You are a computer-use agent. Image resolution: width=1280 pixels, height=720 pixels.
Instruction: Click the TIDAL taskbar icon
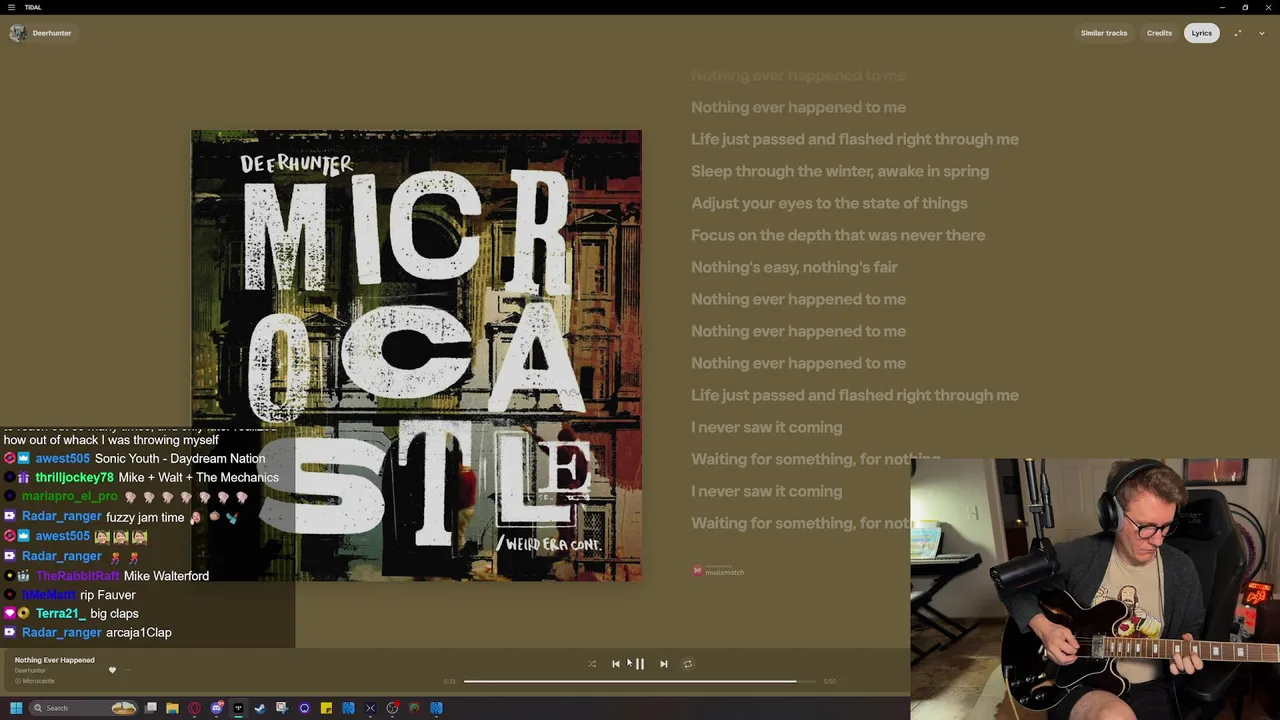pos(238,708)
